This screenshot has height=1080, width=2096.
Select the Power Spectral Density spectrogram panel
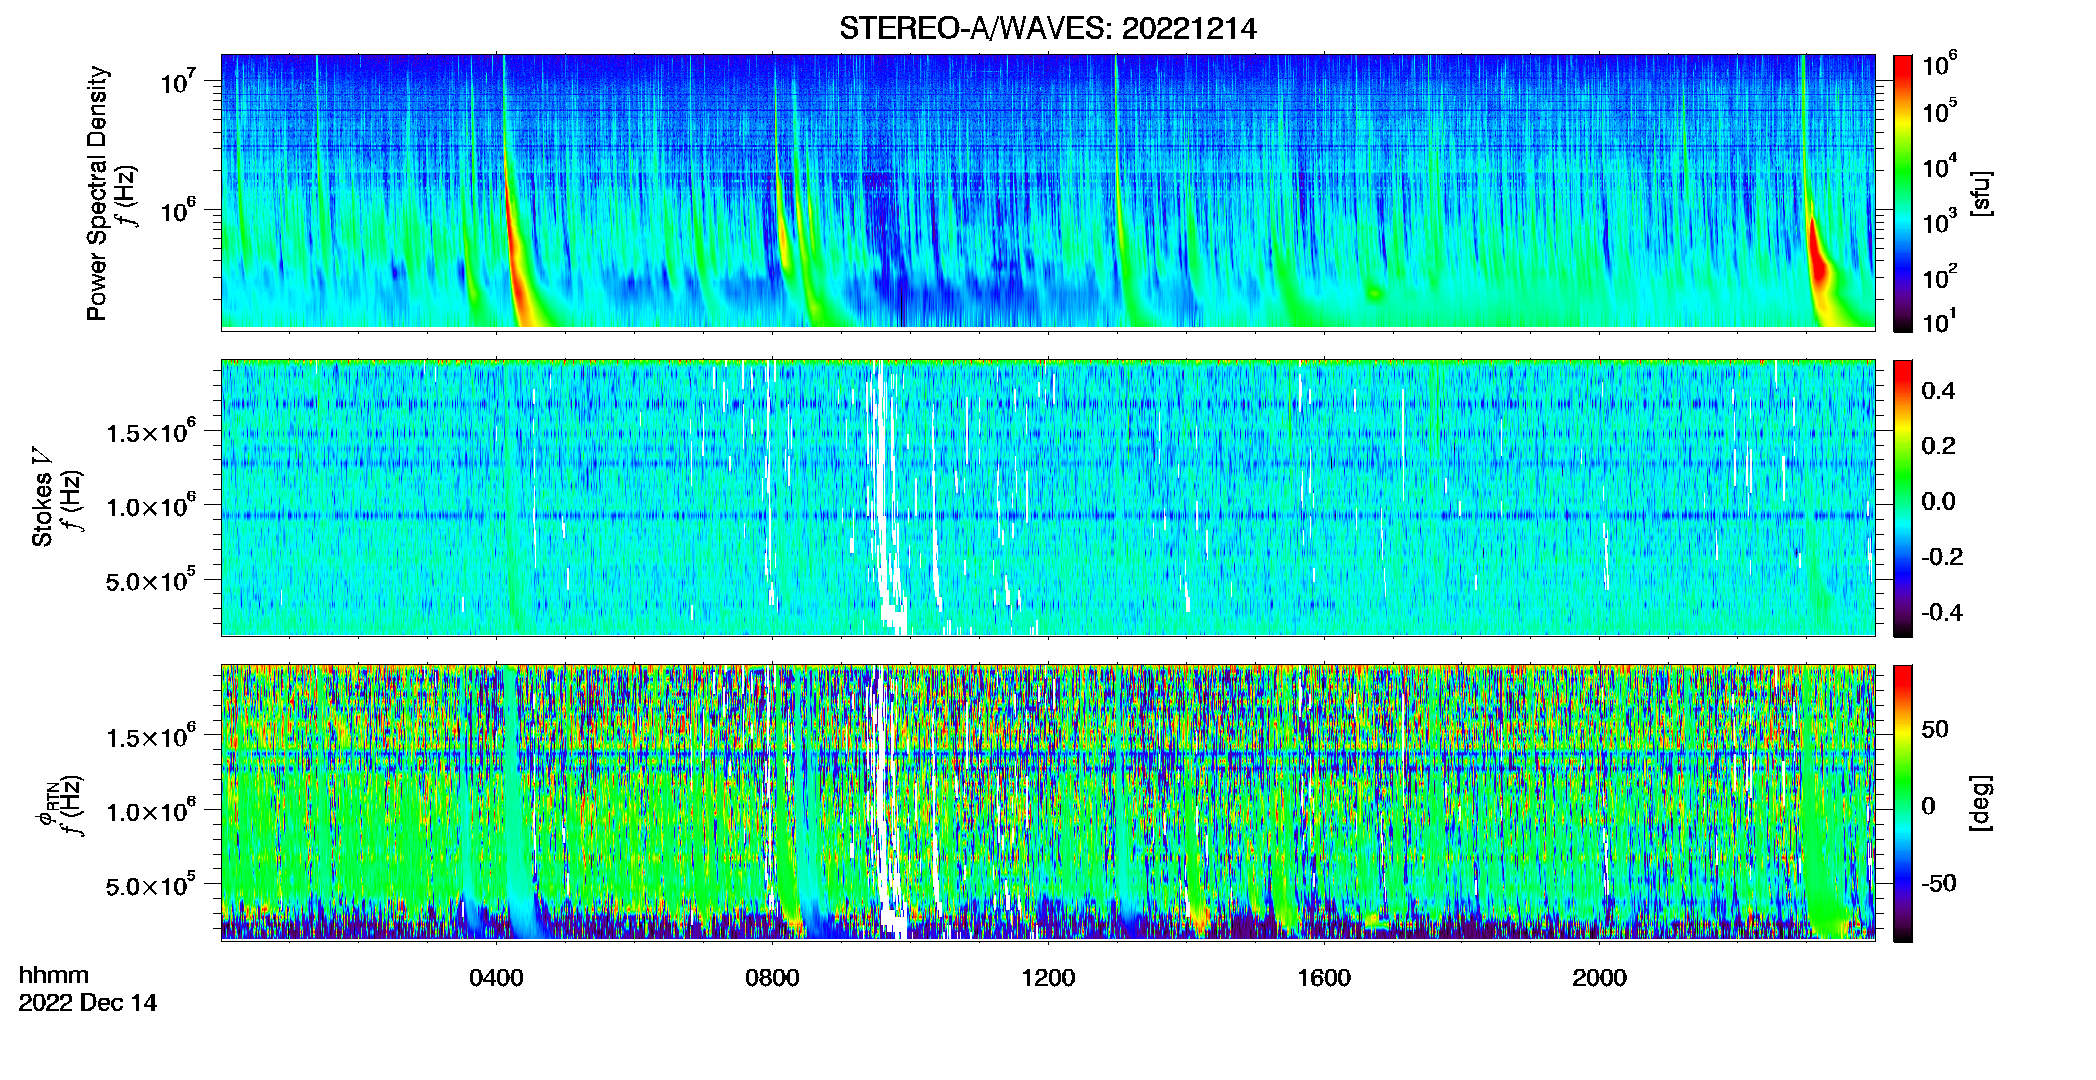tap(1047, 191)
